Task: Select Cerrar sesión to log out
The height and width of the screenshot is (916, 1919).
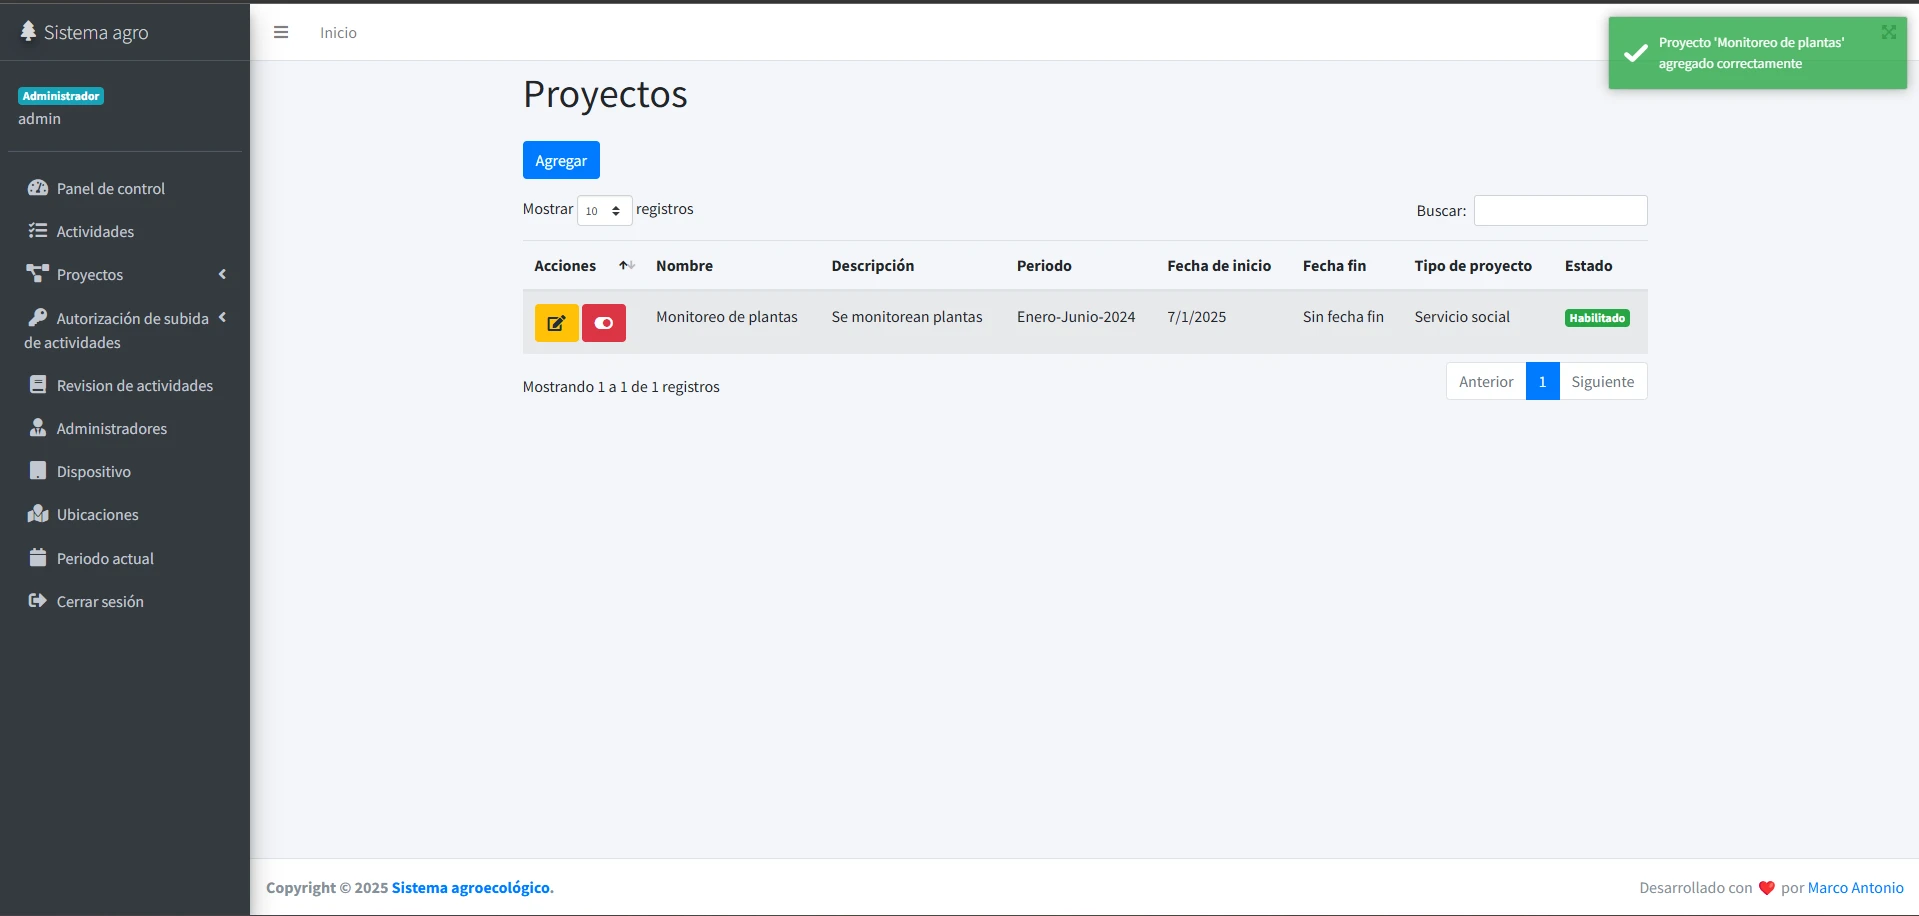Action: 125,601
